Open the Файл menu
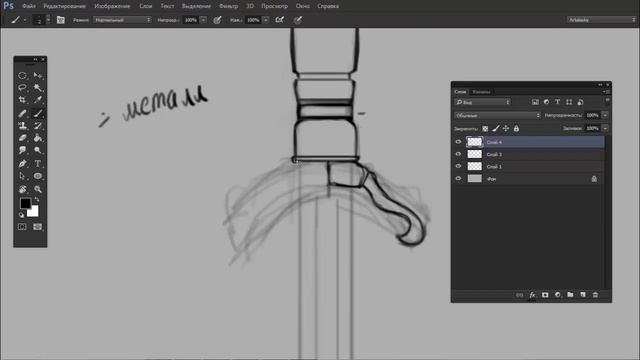640x360 pixels. click(29, 6)
